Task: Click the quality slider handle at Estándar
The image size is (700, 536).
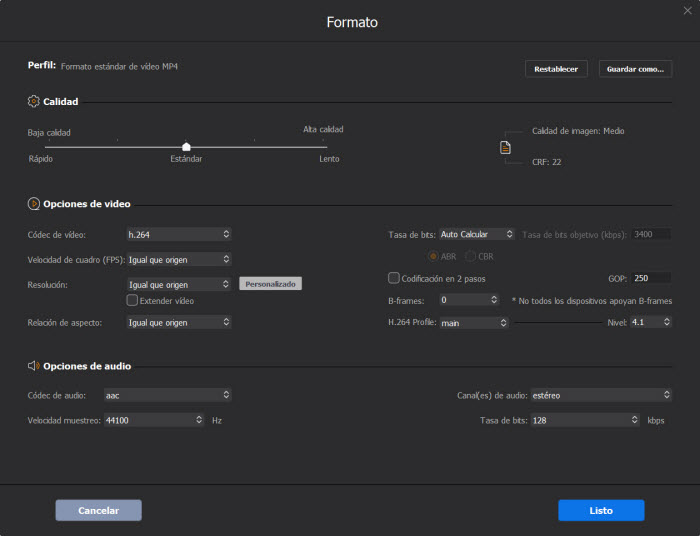Action: click(x=186, y=146)
